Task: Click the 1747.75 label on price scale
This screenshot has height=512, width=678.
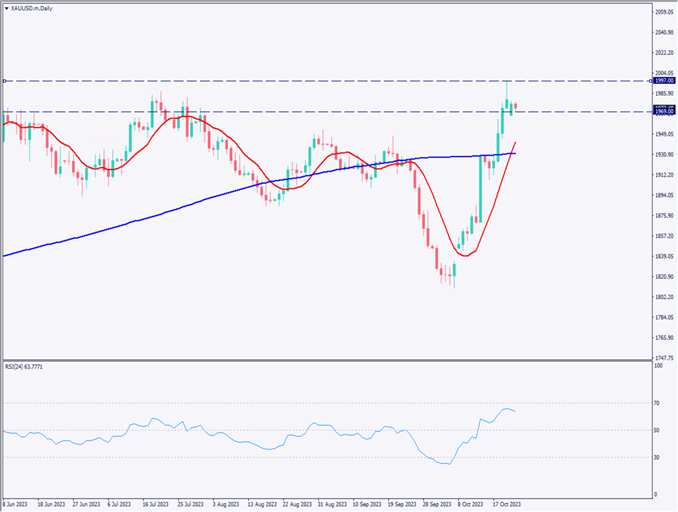Action: (662, 357)
